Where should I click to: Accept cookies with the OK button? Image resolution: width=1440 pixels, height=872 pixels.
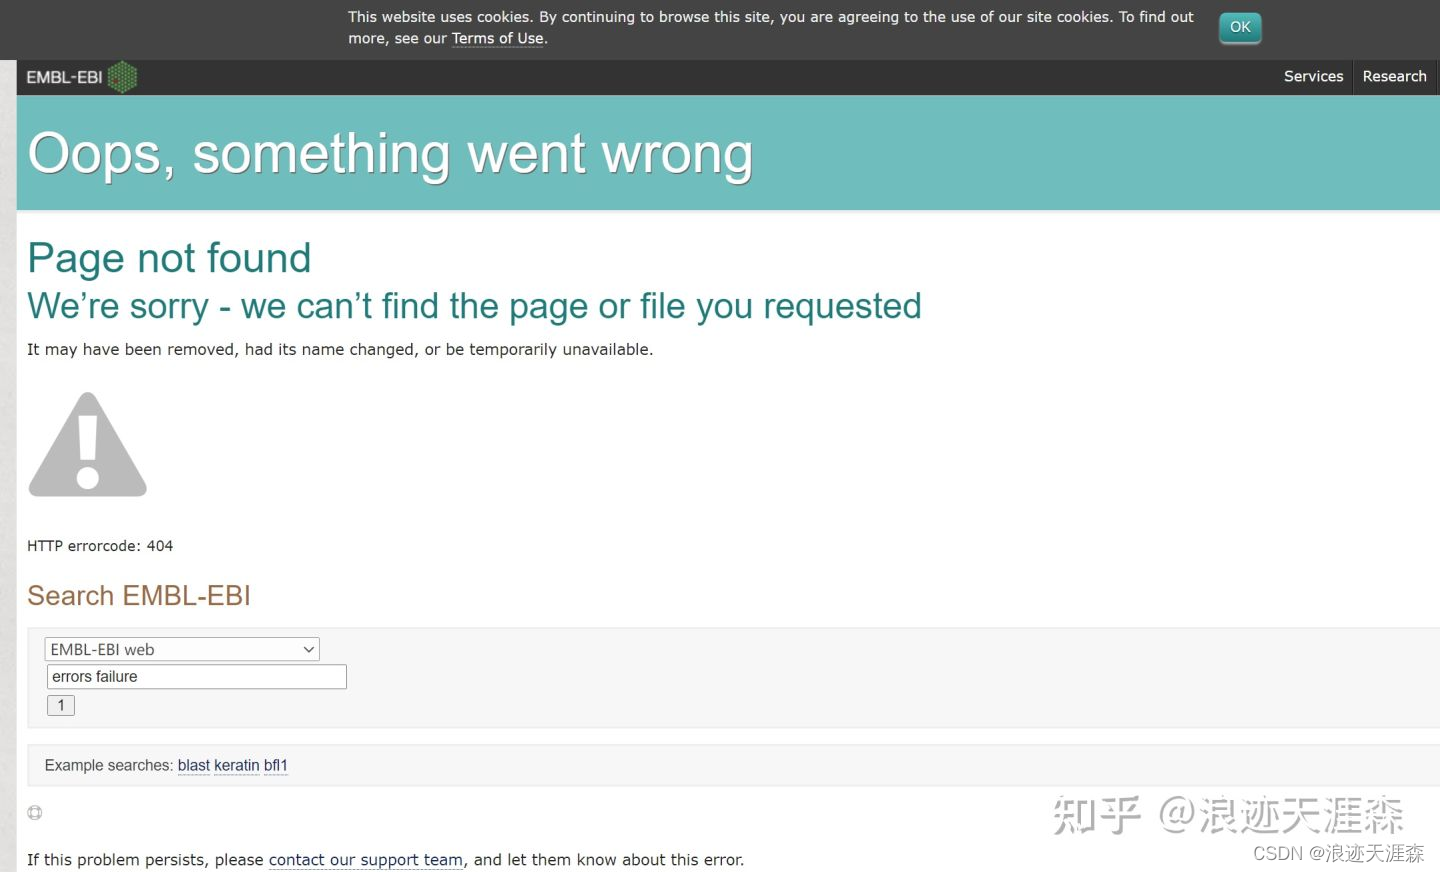tap(1240, 27)
